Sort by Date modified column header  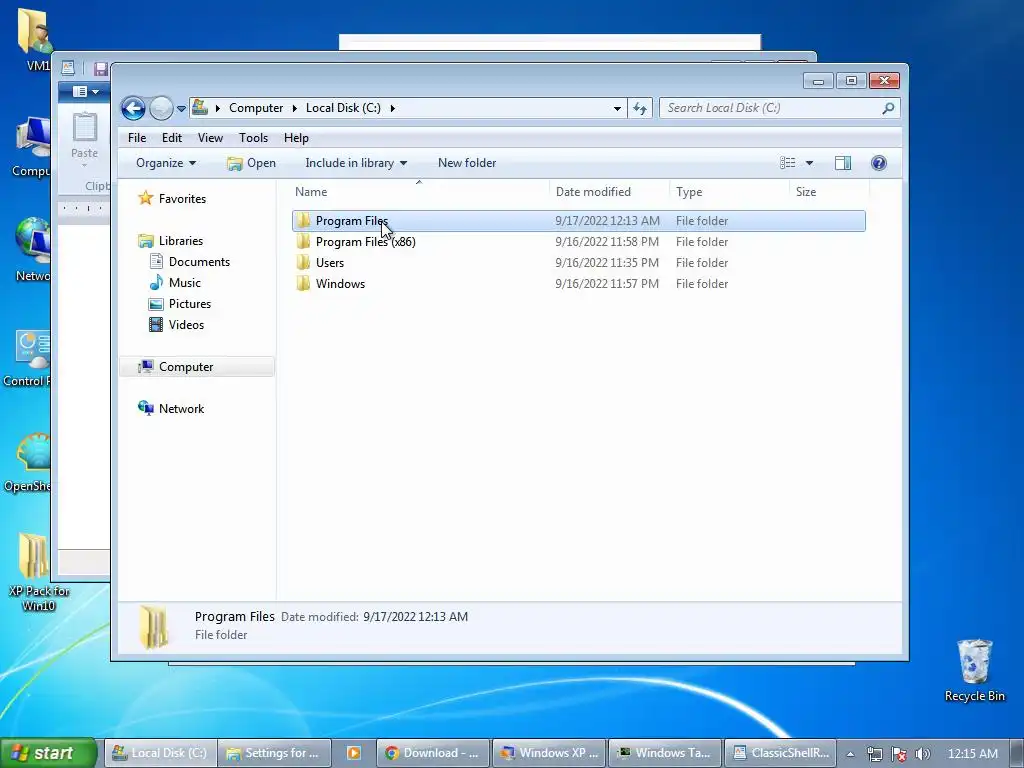click(609, 192)
